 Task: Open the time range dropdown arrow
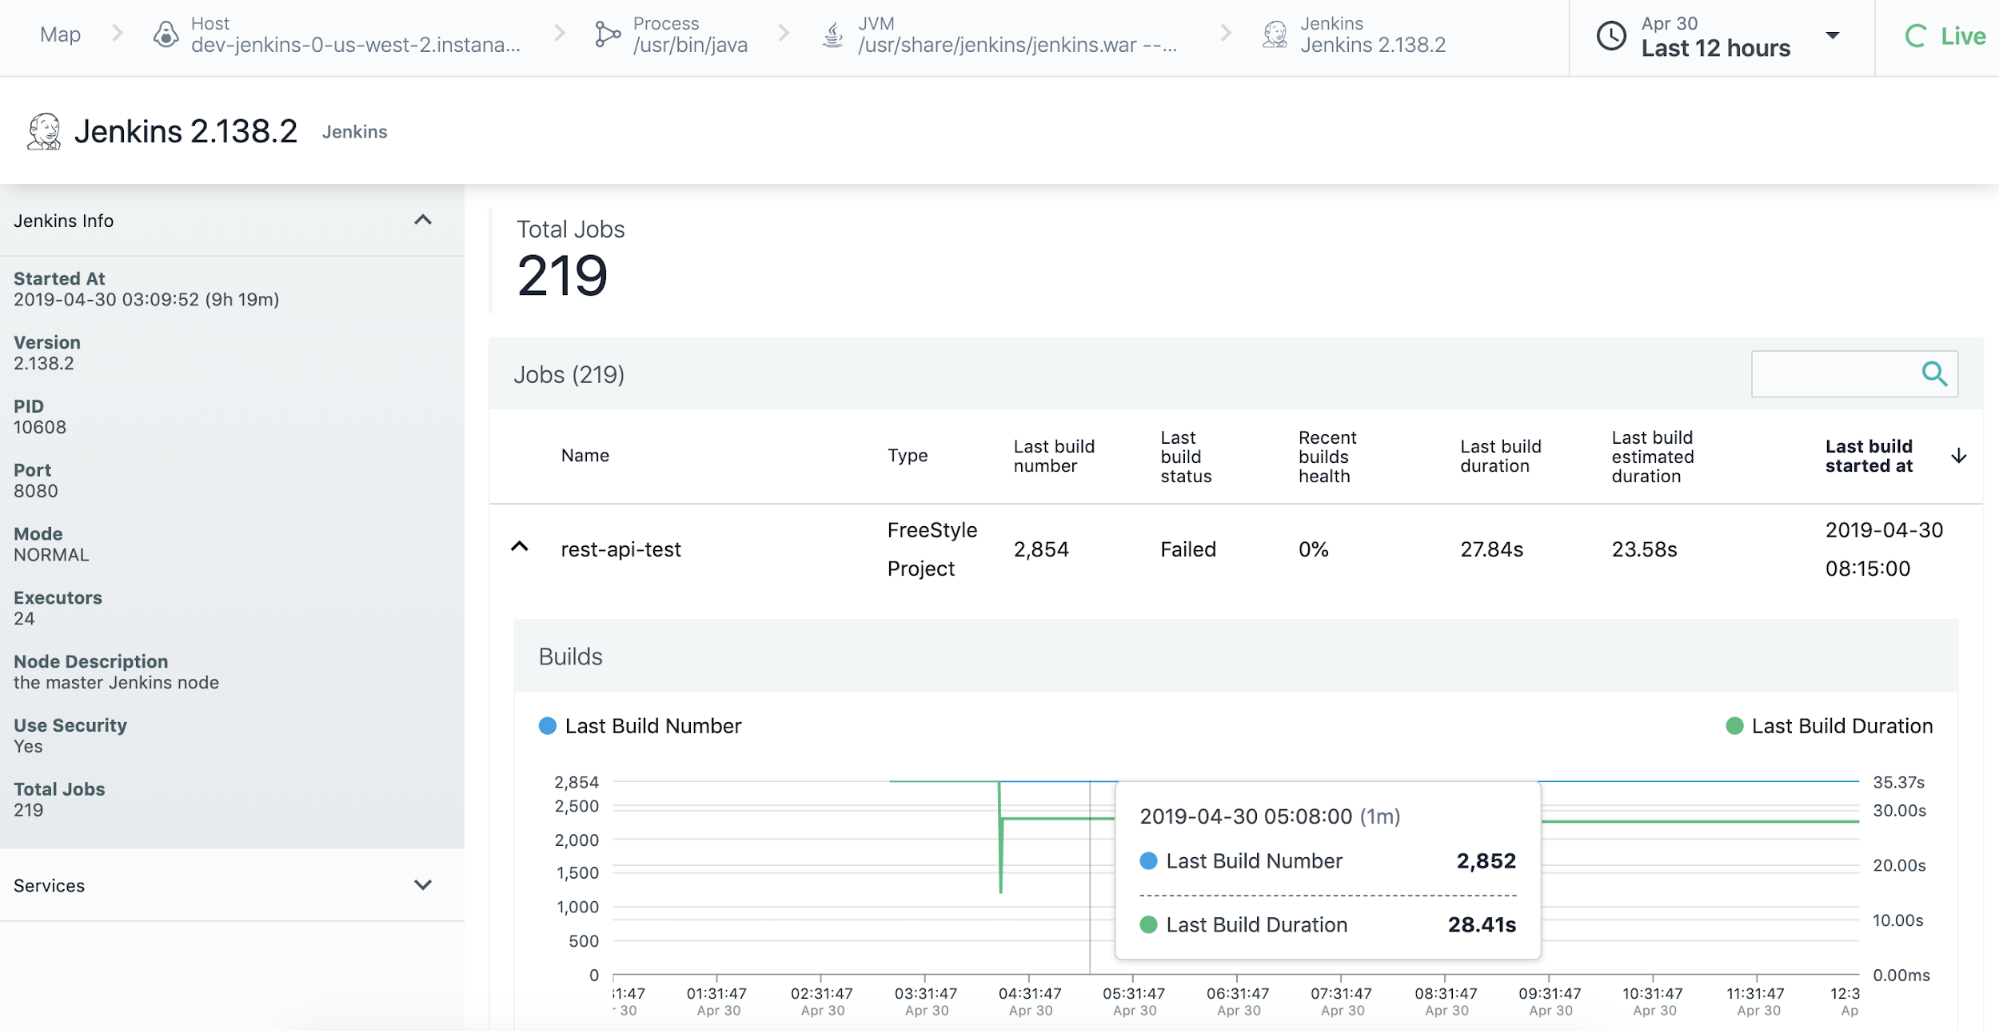click(x=1832, y=36)
